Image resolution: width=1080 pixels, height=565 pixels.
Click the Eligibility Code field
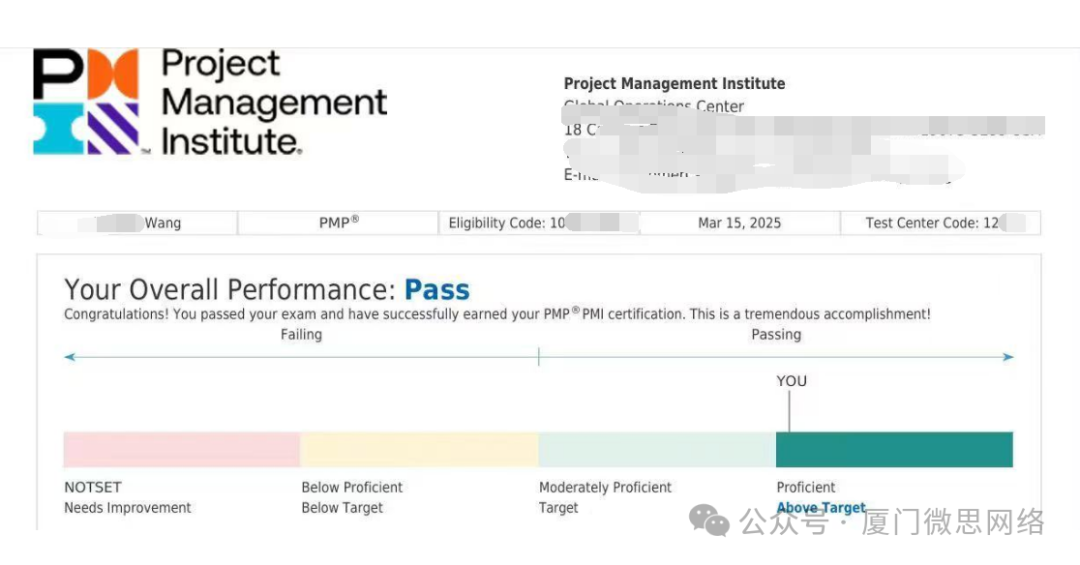(539, 223)
